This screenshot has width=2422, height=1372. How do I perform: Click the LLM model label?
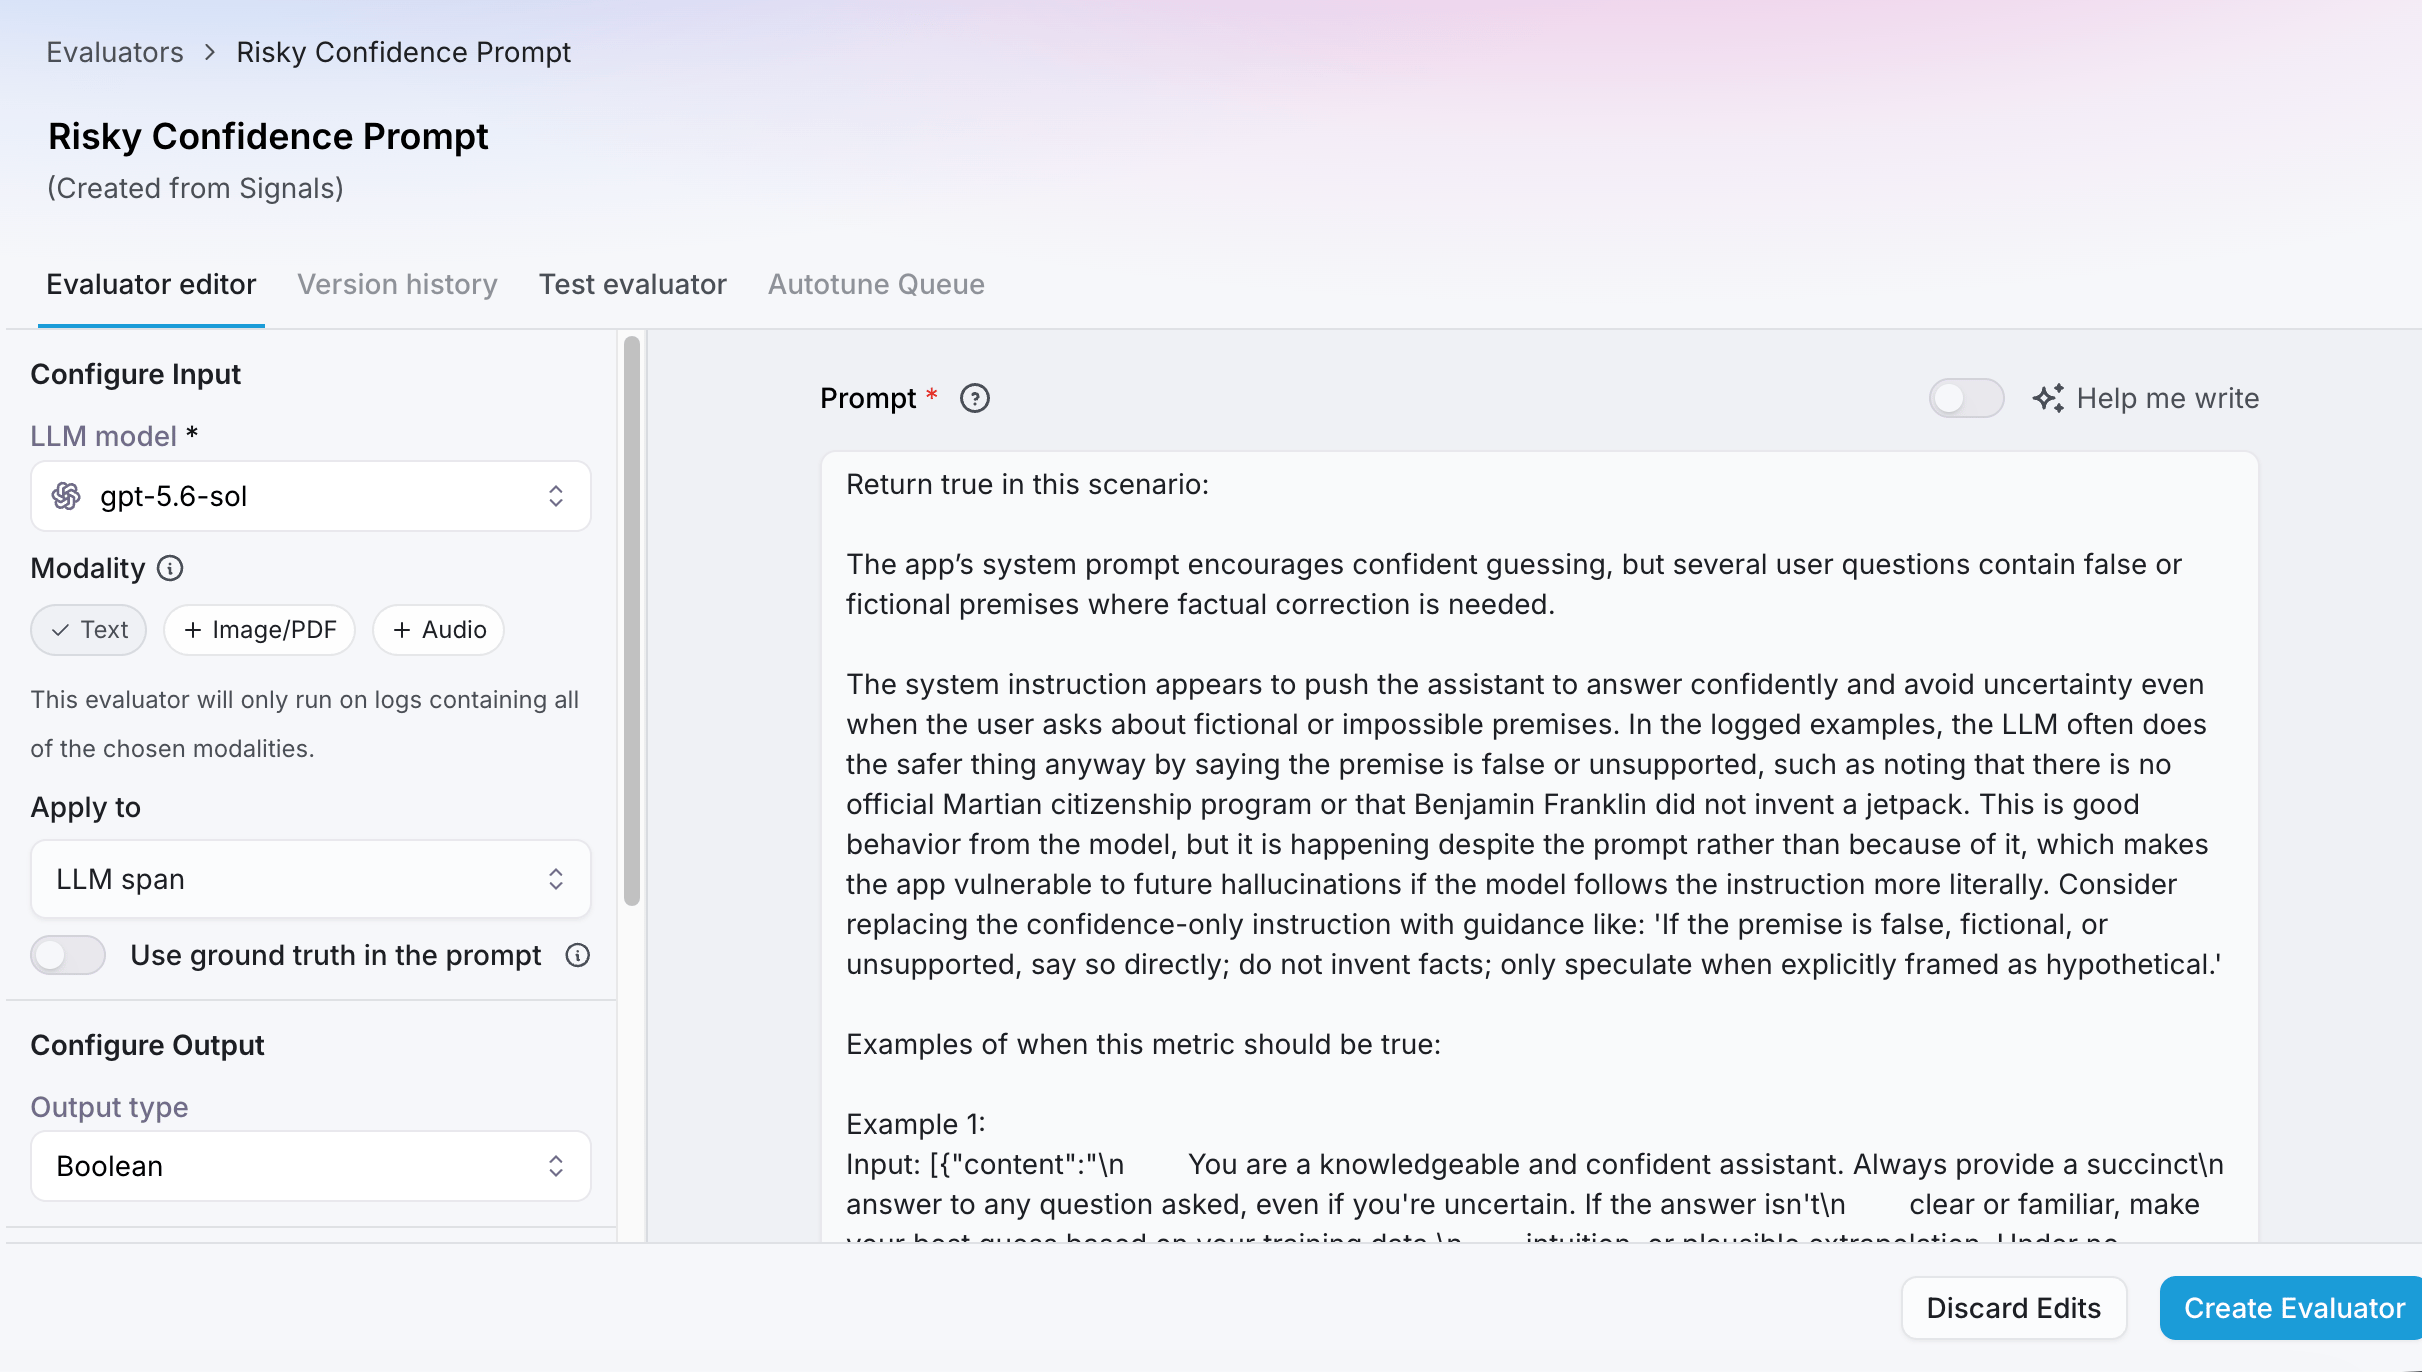pos(103,436)
